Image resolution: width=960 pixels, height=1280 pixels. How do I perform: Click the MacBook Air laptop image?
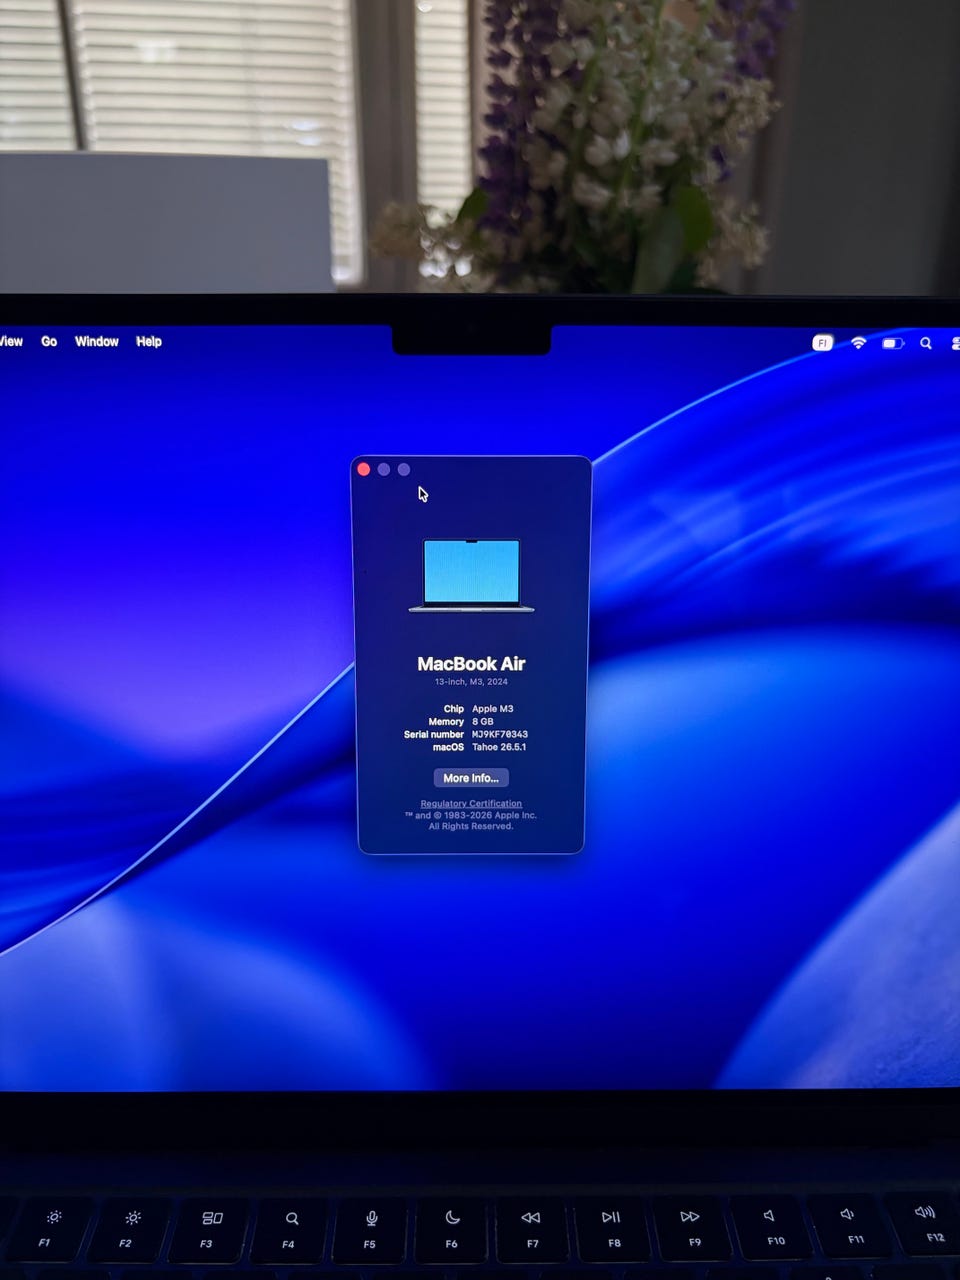tap(471, 575)
